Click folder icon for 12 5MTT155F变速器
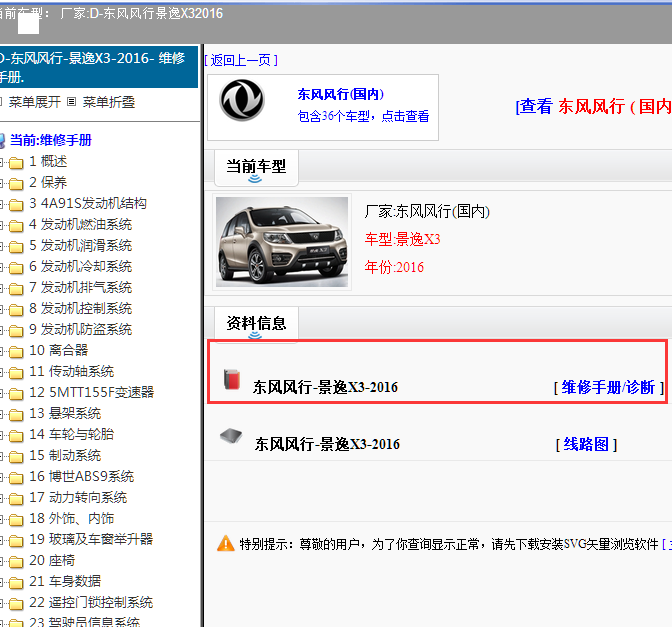Screen dimensions: 672x627 tap(16, 394)
